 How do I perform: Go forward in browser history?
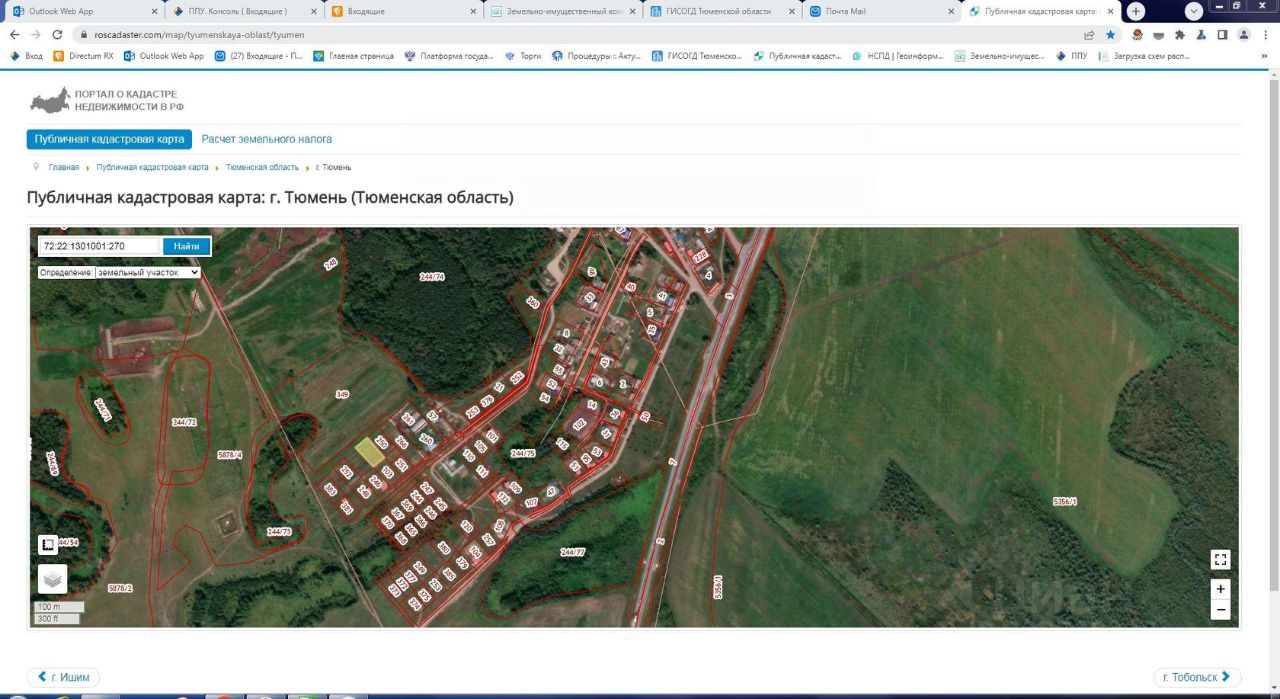pyautogui.click(x=36, y=34)
